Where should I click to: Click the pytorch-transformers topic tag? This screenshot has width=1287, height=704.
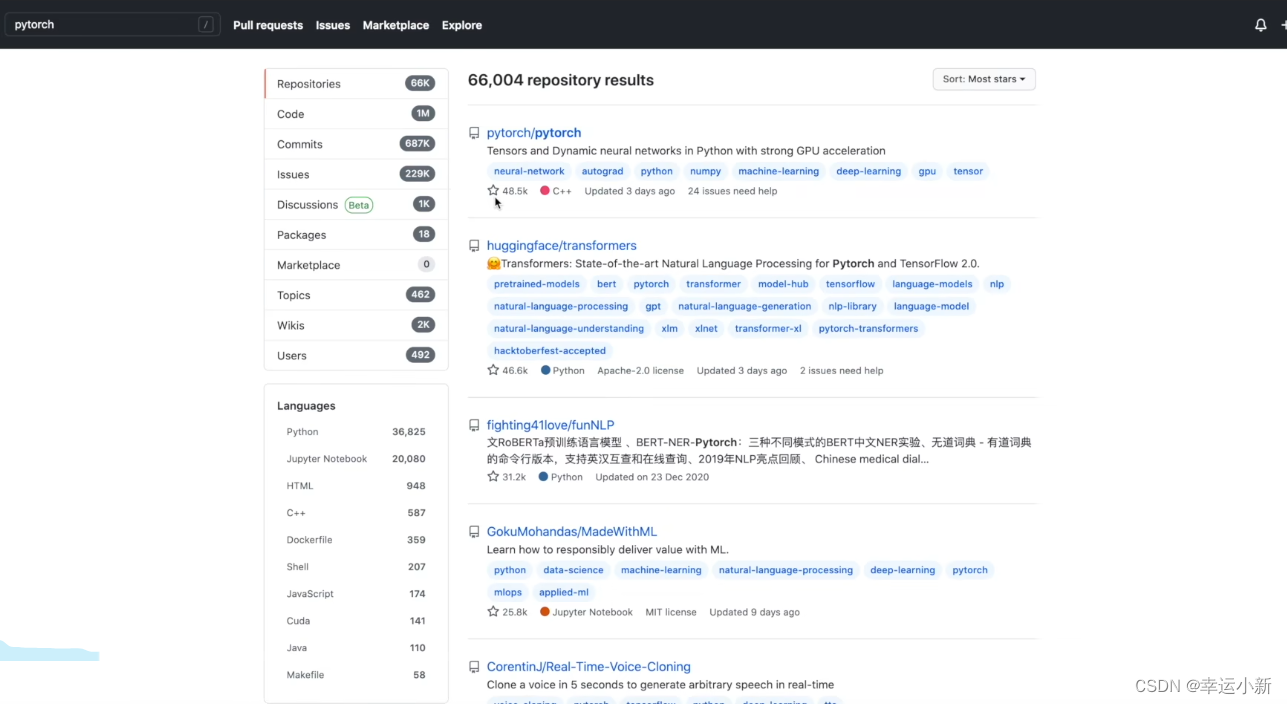pyautogui.click(x=868, y=329)
